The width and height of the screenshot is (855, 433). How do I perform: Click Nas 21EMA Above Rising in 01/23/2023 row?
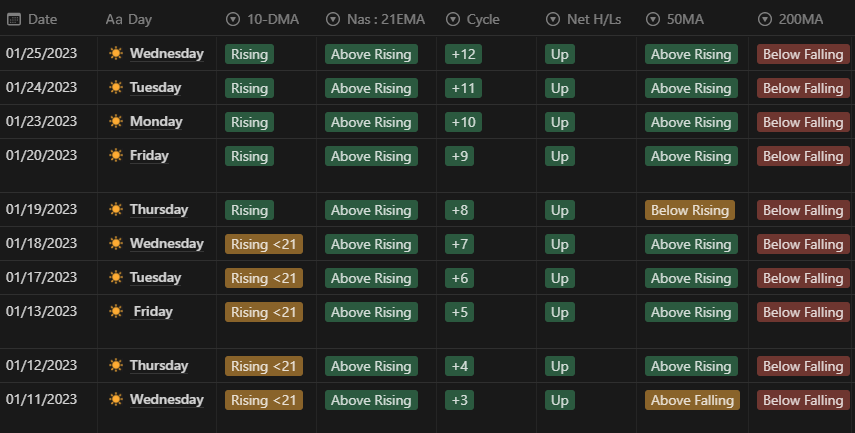[x=371, y=122]
